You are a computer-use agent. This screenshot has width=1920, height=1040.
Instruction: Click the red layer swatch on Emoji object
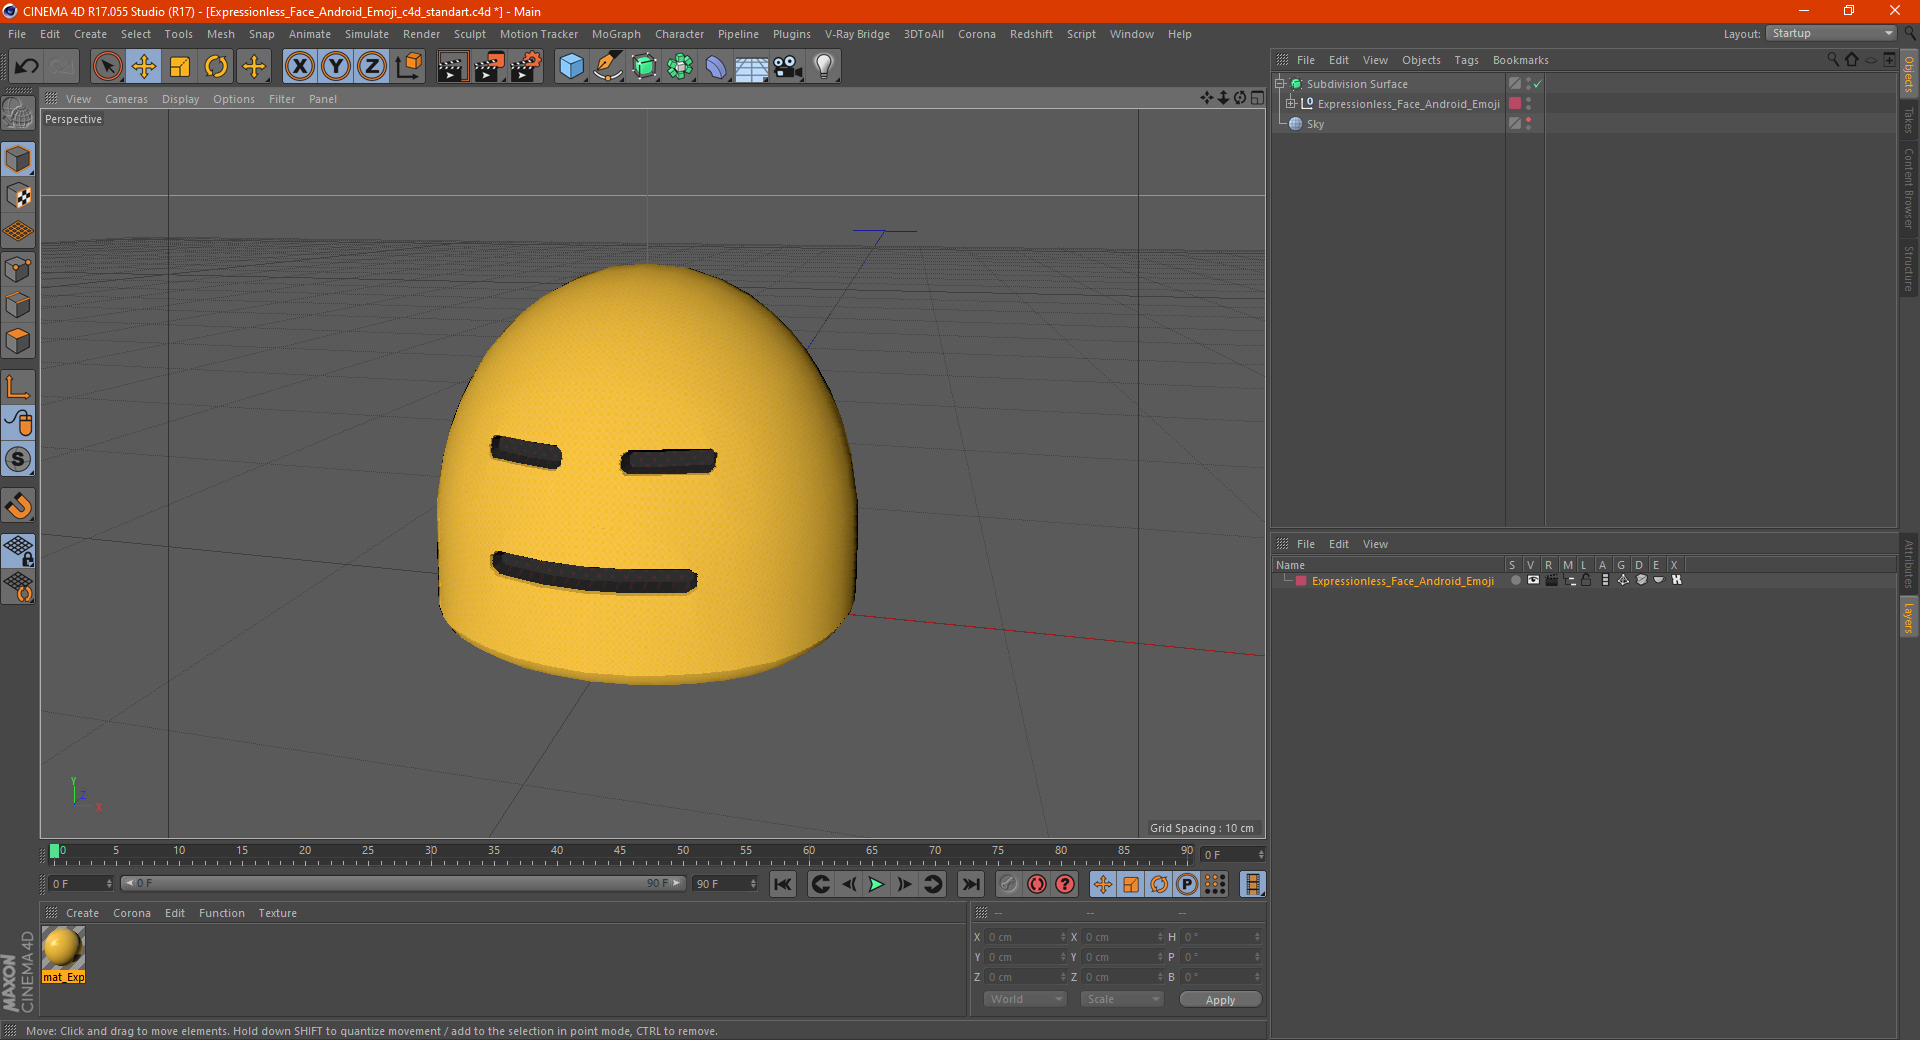point(1515,103)
